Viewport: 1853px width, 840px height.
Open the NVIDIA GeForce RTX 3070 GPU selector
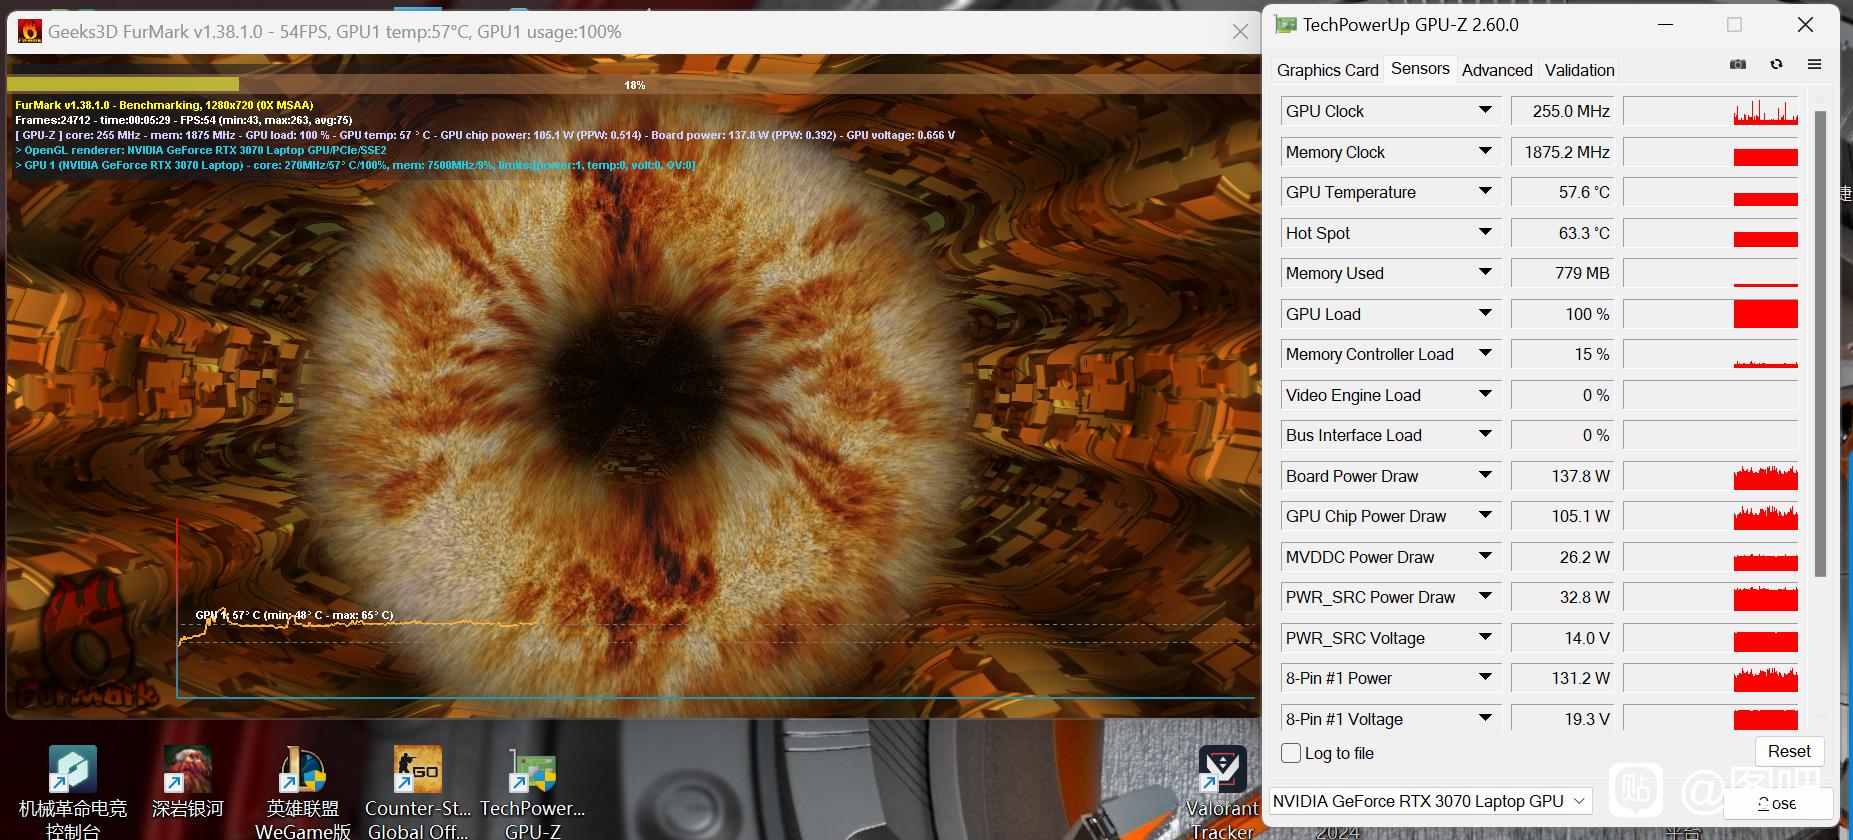pyautogui.click(x=1430, y=801)
